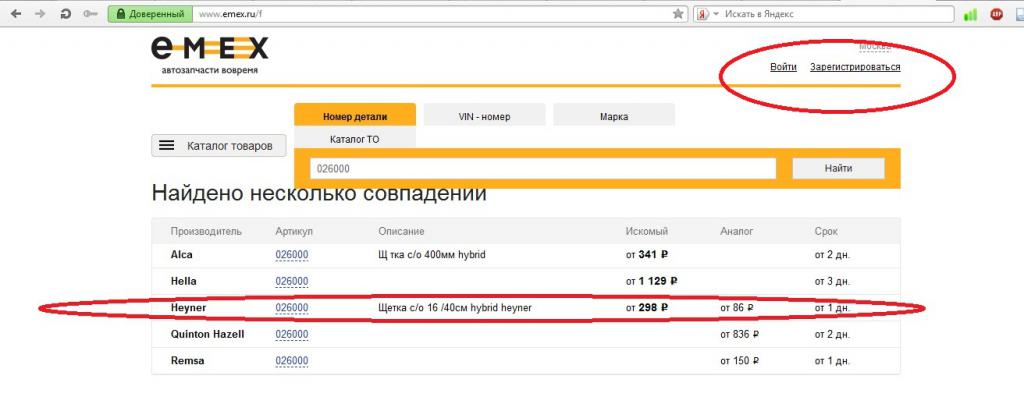Click the Hella manufacturer name

[x=184, y=281]
